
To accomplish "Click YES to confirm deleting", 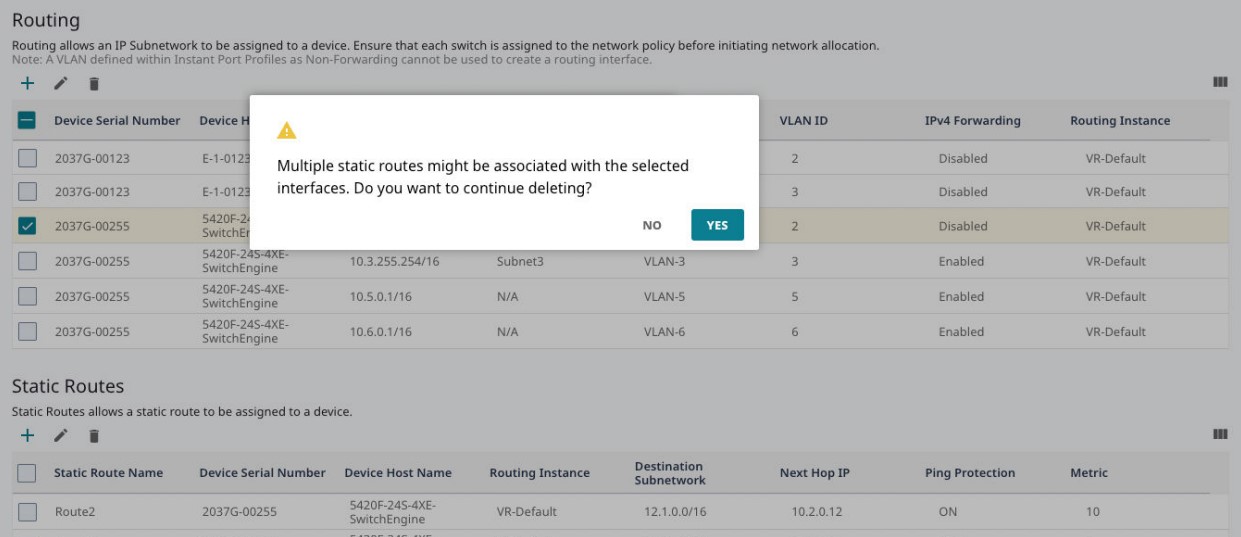I will pos(717,225).
